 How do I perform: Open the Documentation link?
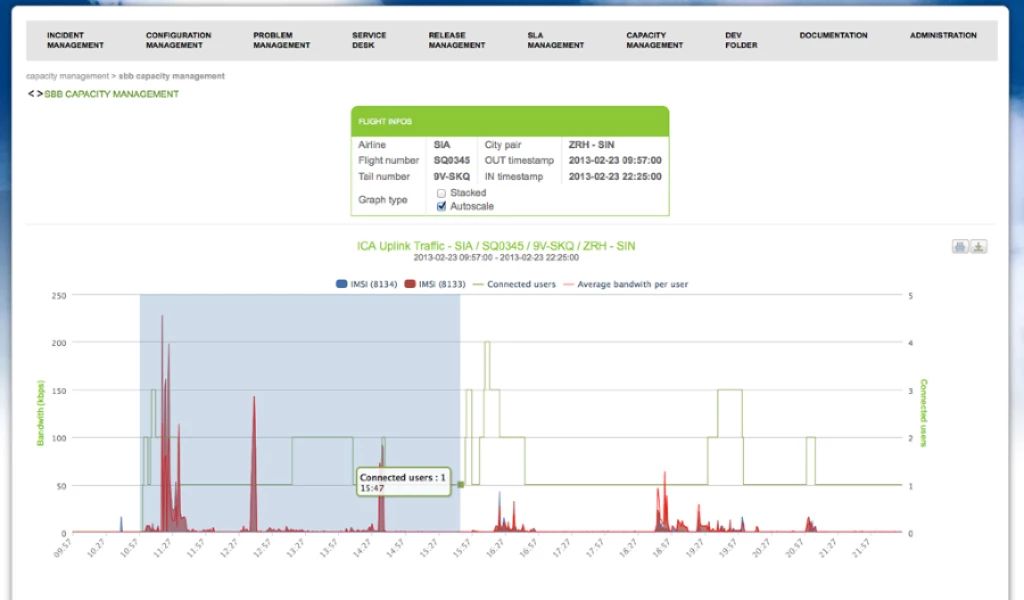click(x=833, y=35)
